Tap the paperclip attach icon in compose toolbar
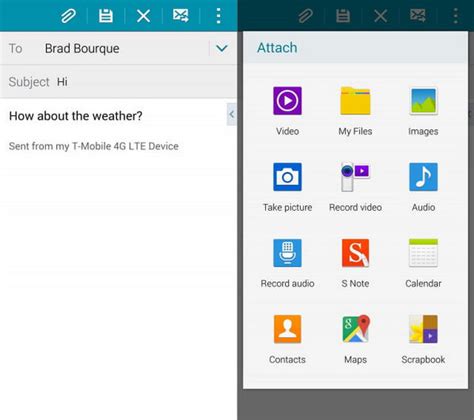The height and width of the screenshot is (420, 474). click(68, 16)
